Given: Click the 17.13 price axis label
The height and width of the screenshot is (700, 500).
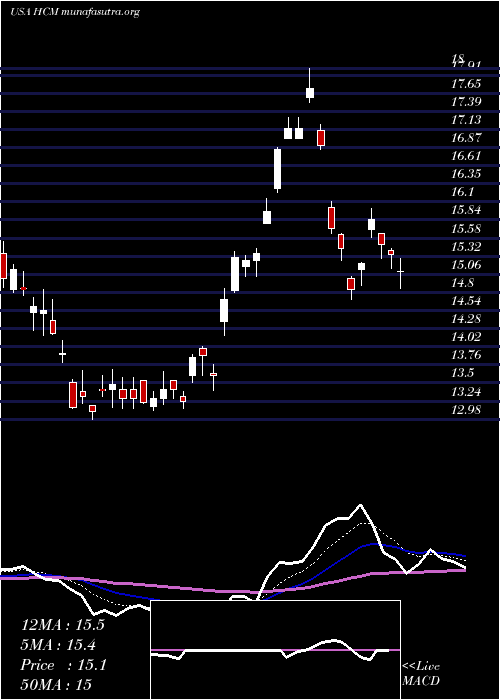Looking at the screenshot, I should point(466,120).
